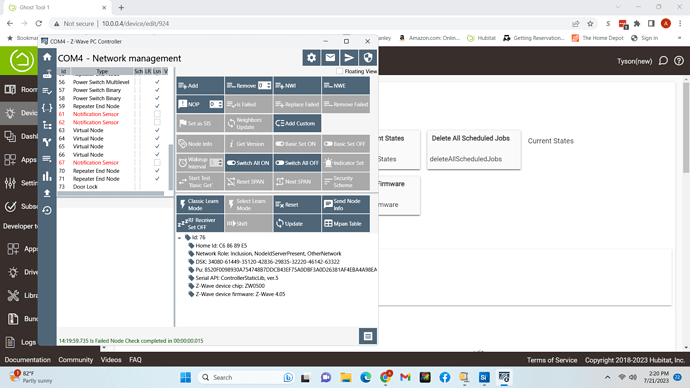Open the new browser tab
The height and width of the screenshot is (388, 690).
tap(121, 7)
